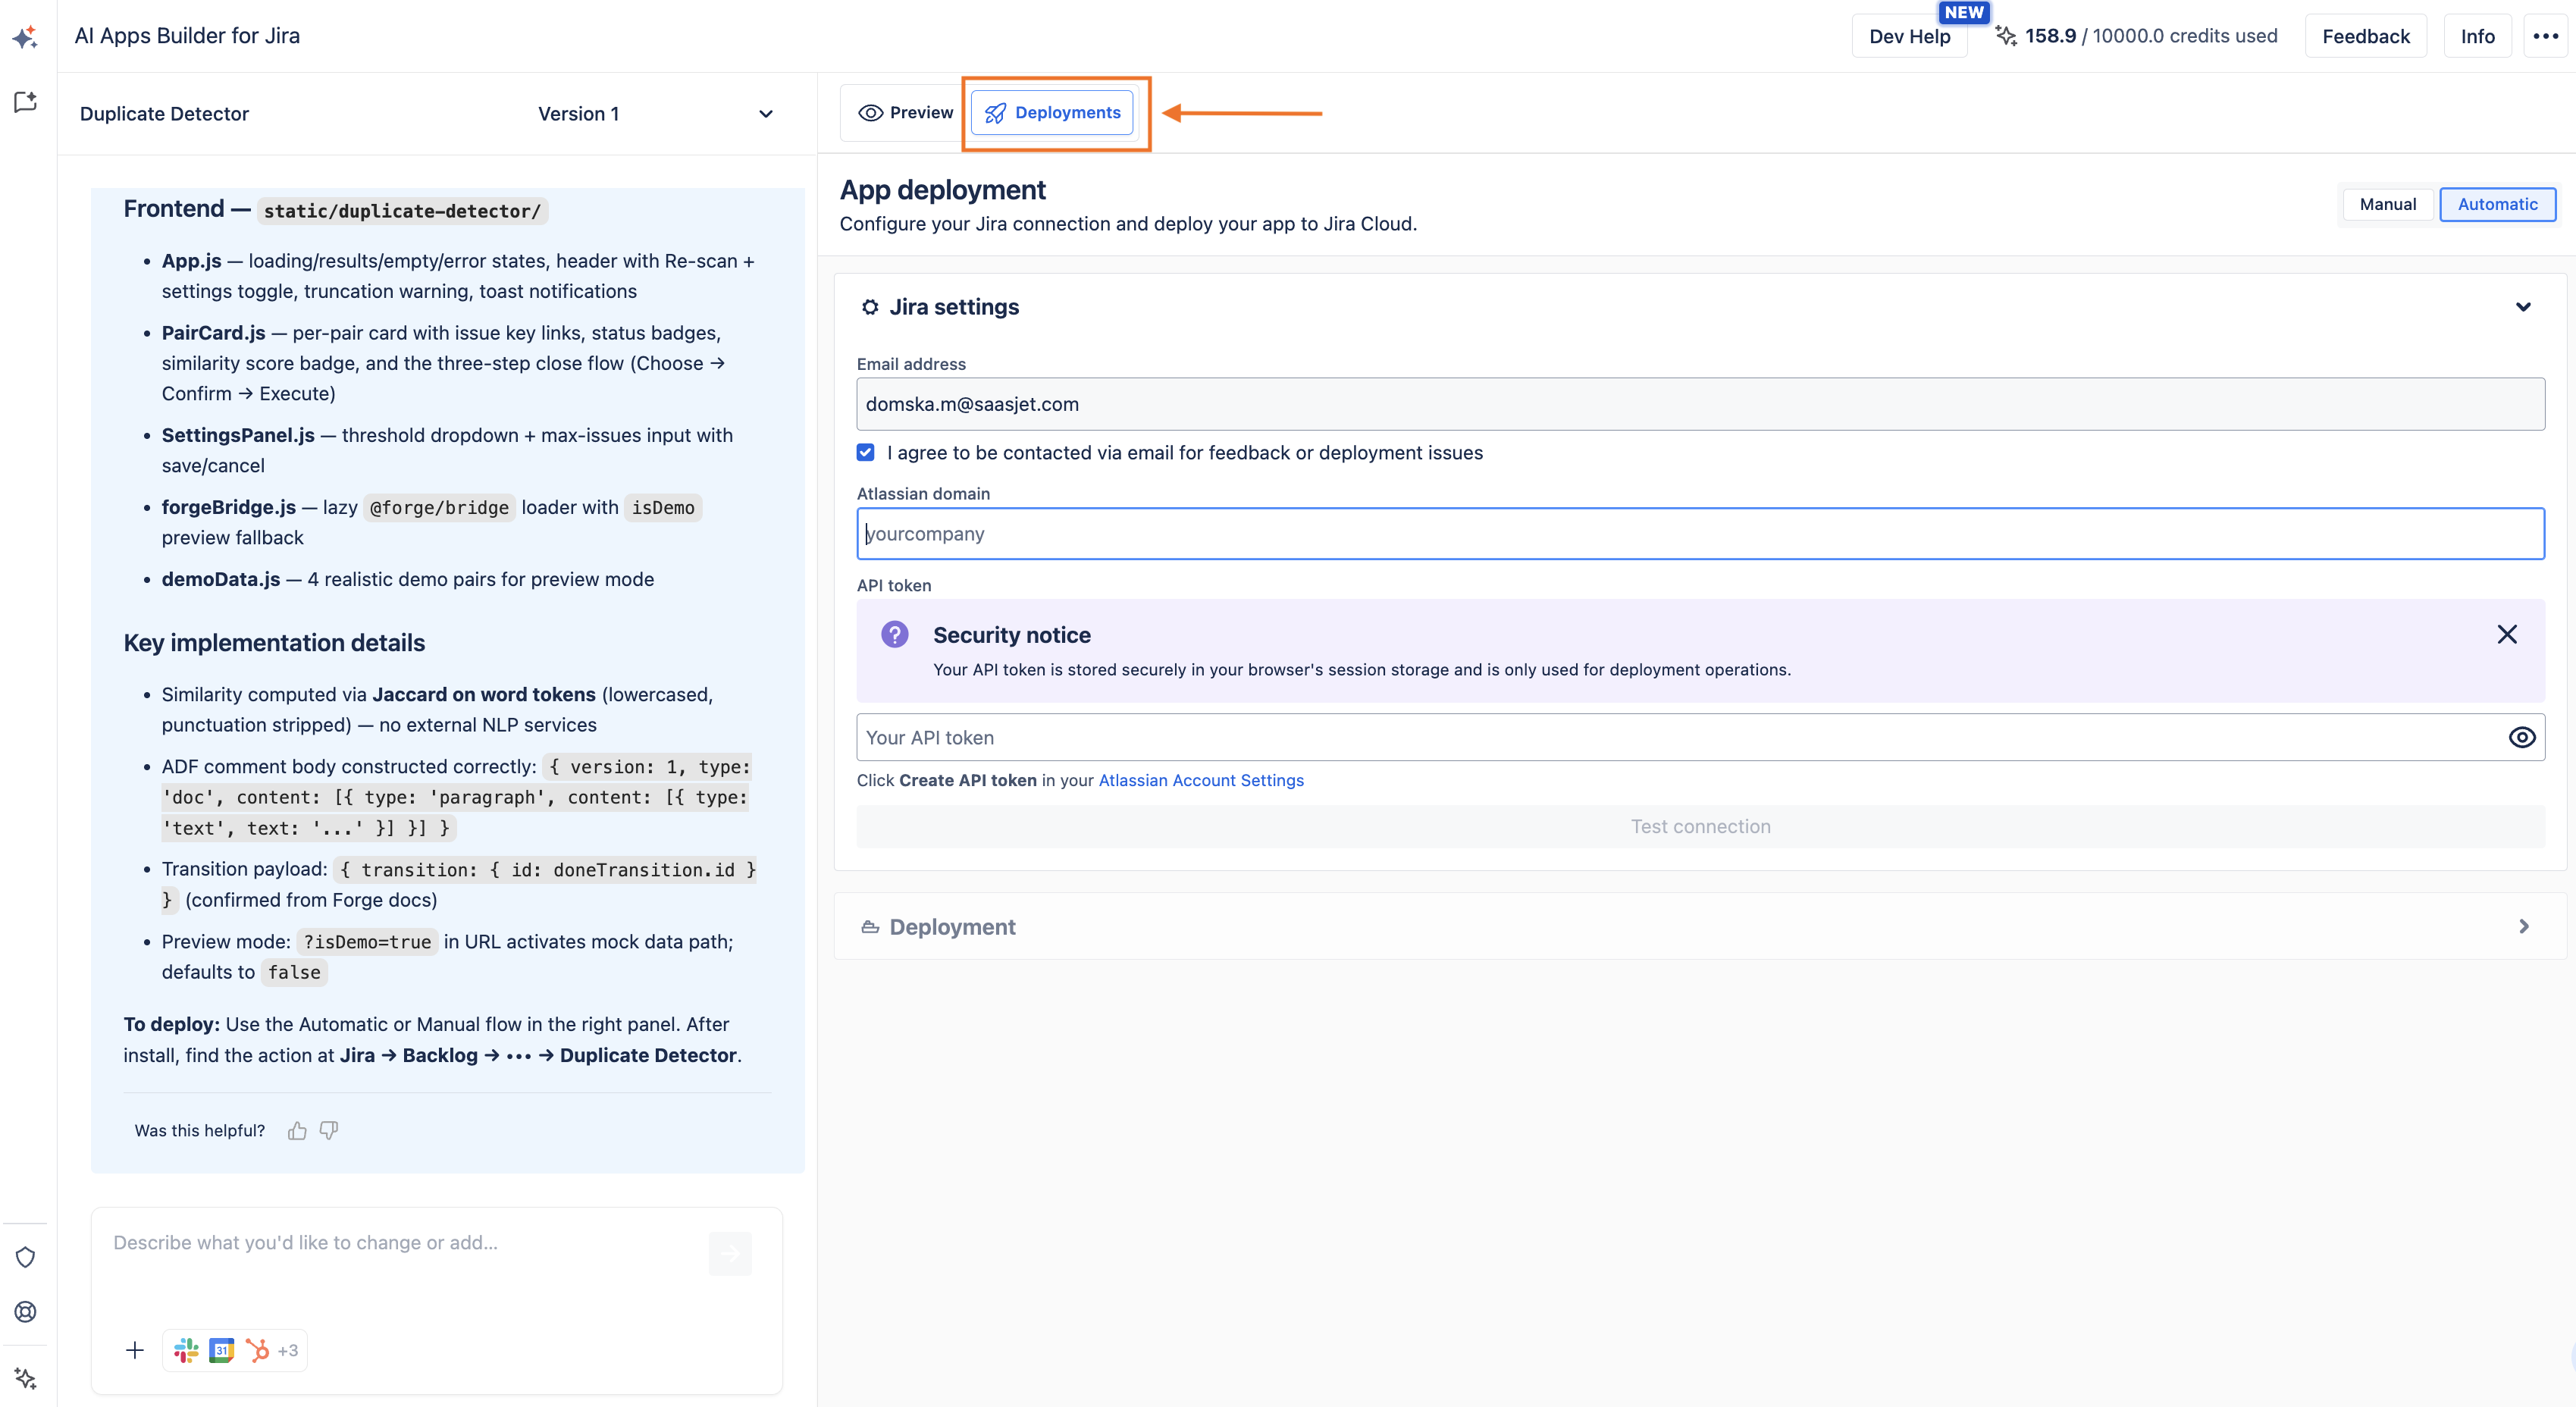Click the Email address field
2576x1407 pixels.
point(1700,404)
